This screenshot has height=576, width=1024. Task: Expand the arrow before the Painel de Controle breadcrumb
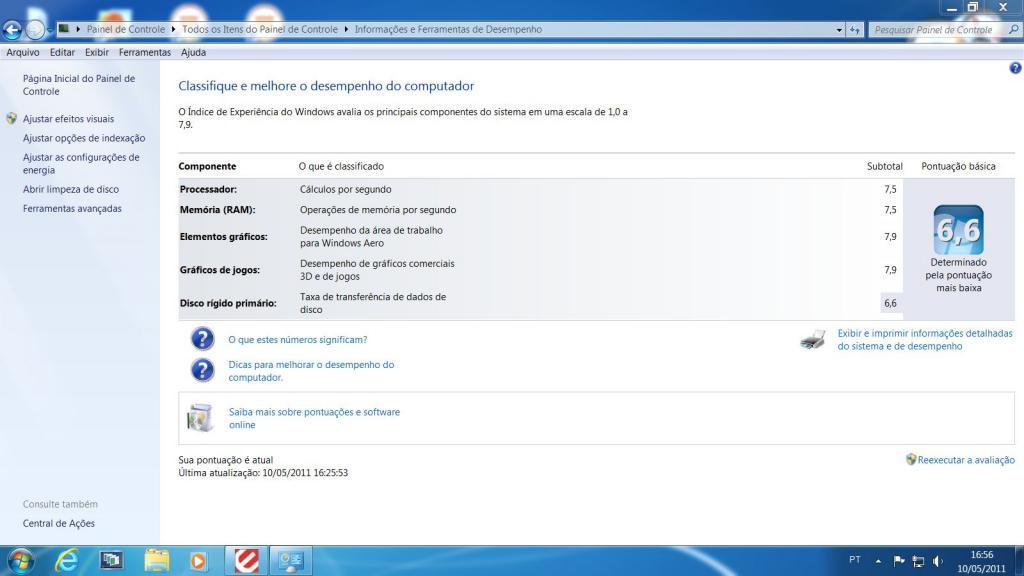pyautogui.click(x=78, y=29)
